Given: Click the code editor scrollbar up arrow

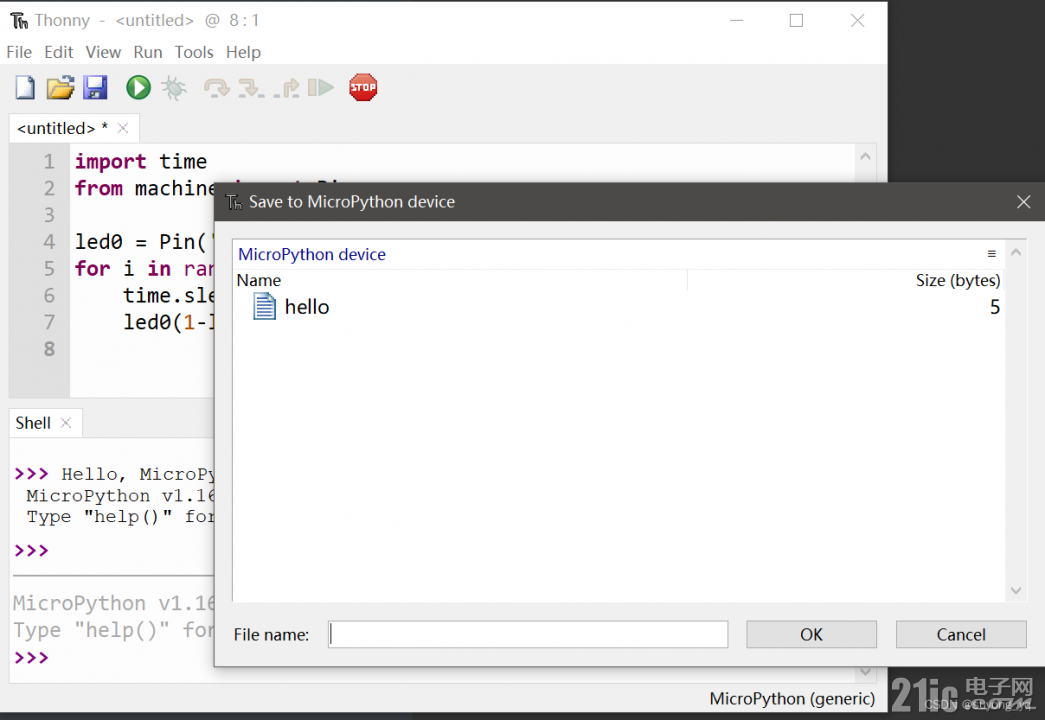Looking at the screenshot, I should 865,156.
